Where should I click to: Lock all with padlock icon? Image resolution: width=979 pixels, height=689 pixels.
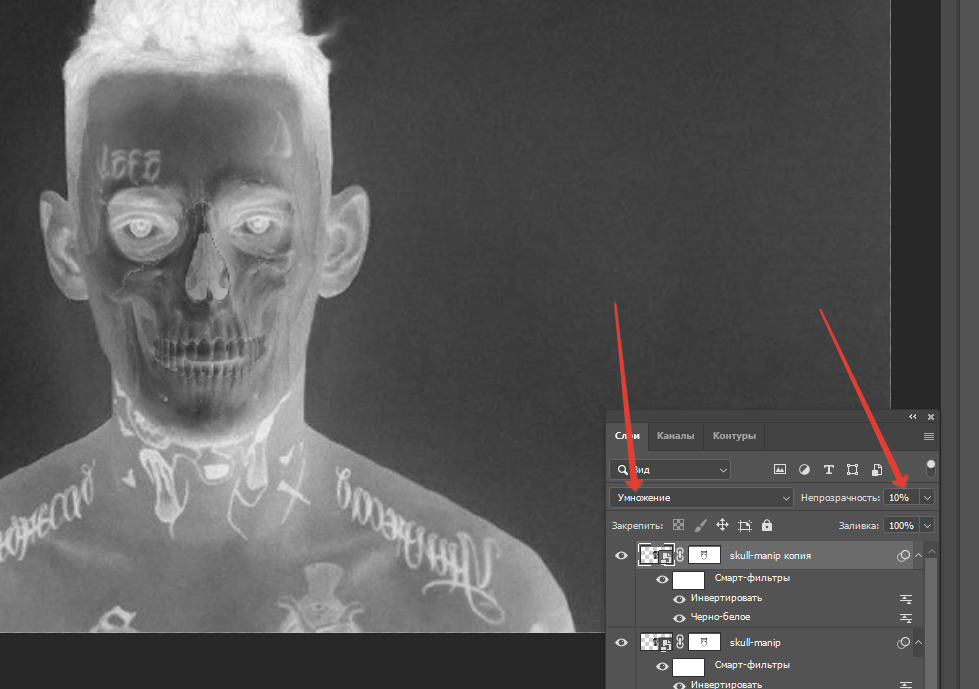tap(767, 525)
